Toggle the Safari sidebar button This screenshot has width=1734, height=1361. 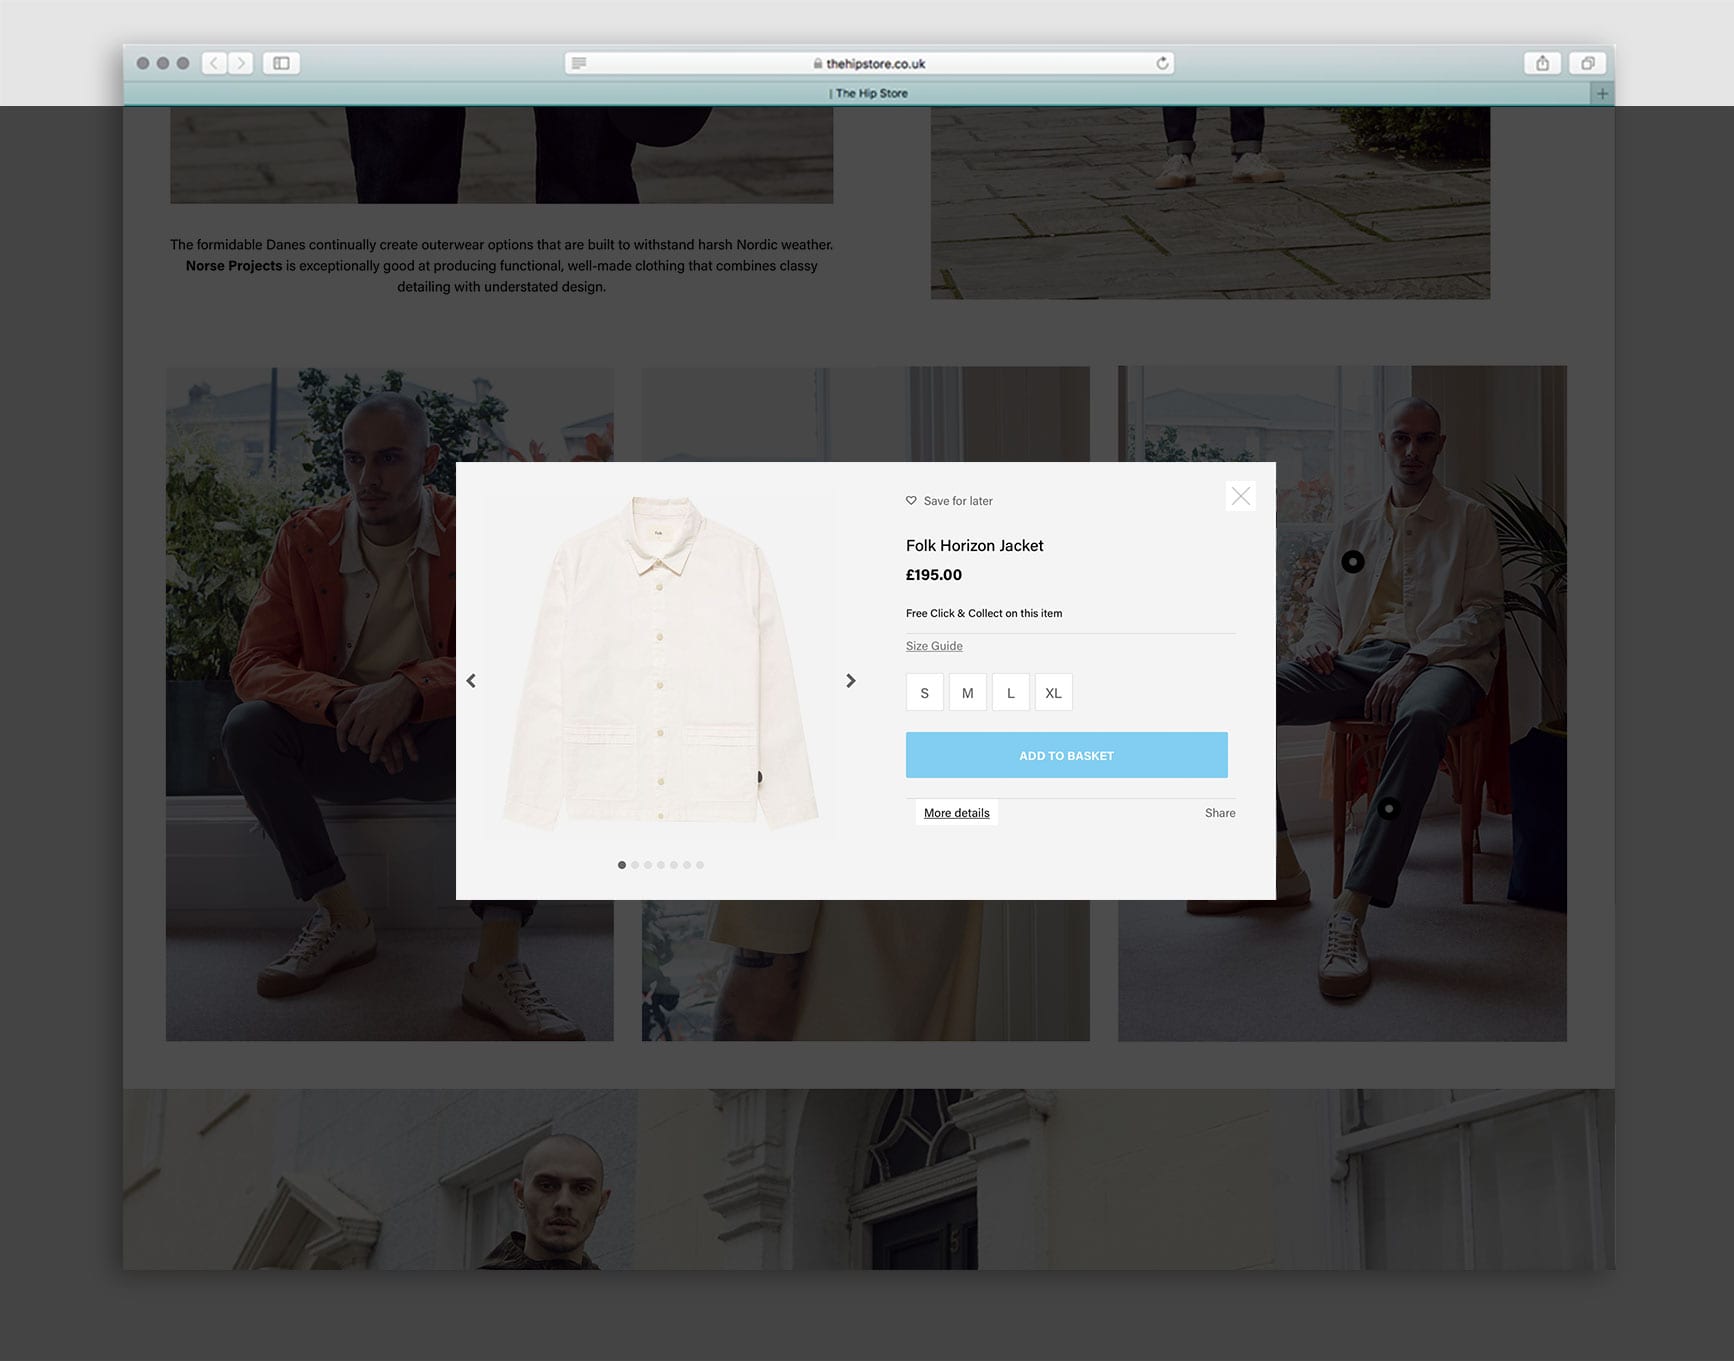click(x=281, y=63)
